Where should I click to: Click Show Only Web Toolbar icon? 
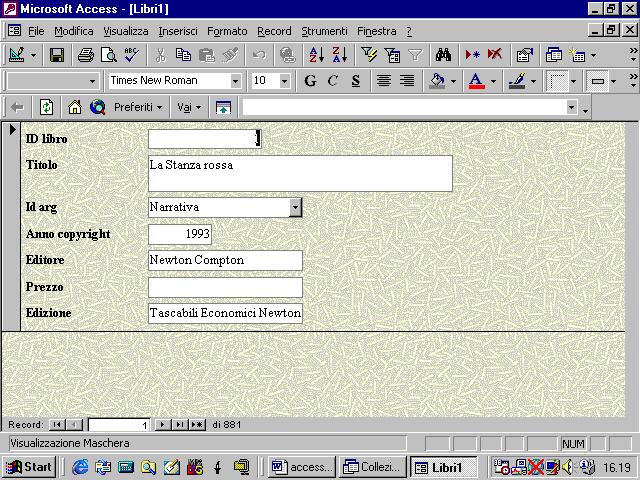223,107
